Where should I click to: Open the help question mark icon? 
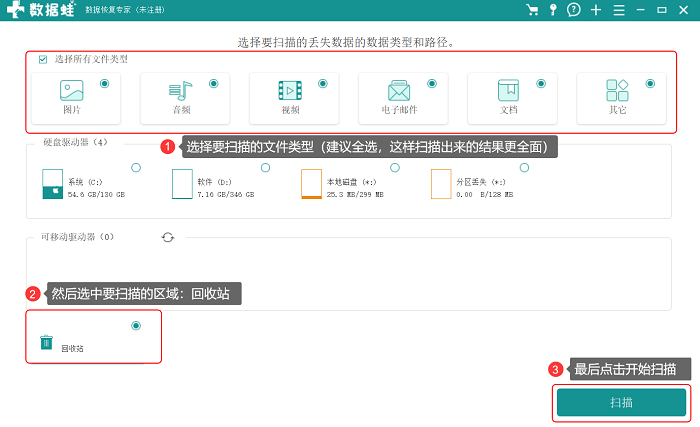574,9
